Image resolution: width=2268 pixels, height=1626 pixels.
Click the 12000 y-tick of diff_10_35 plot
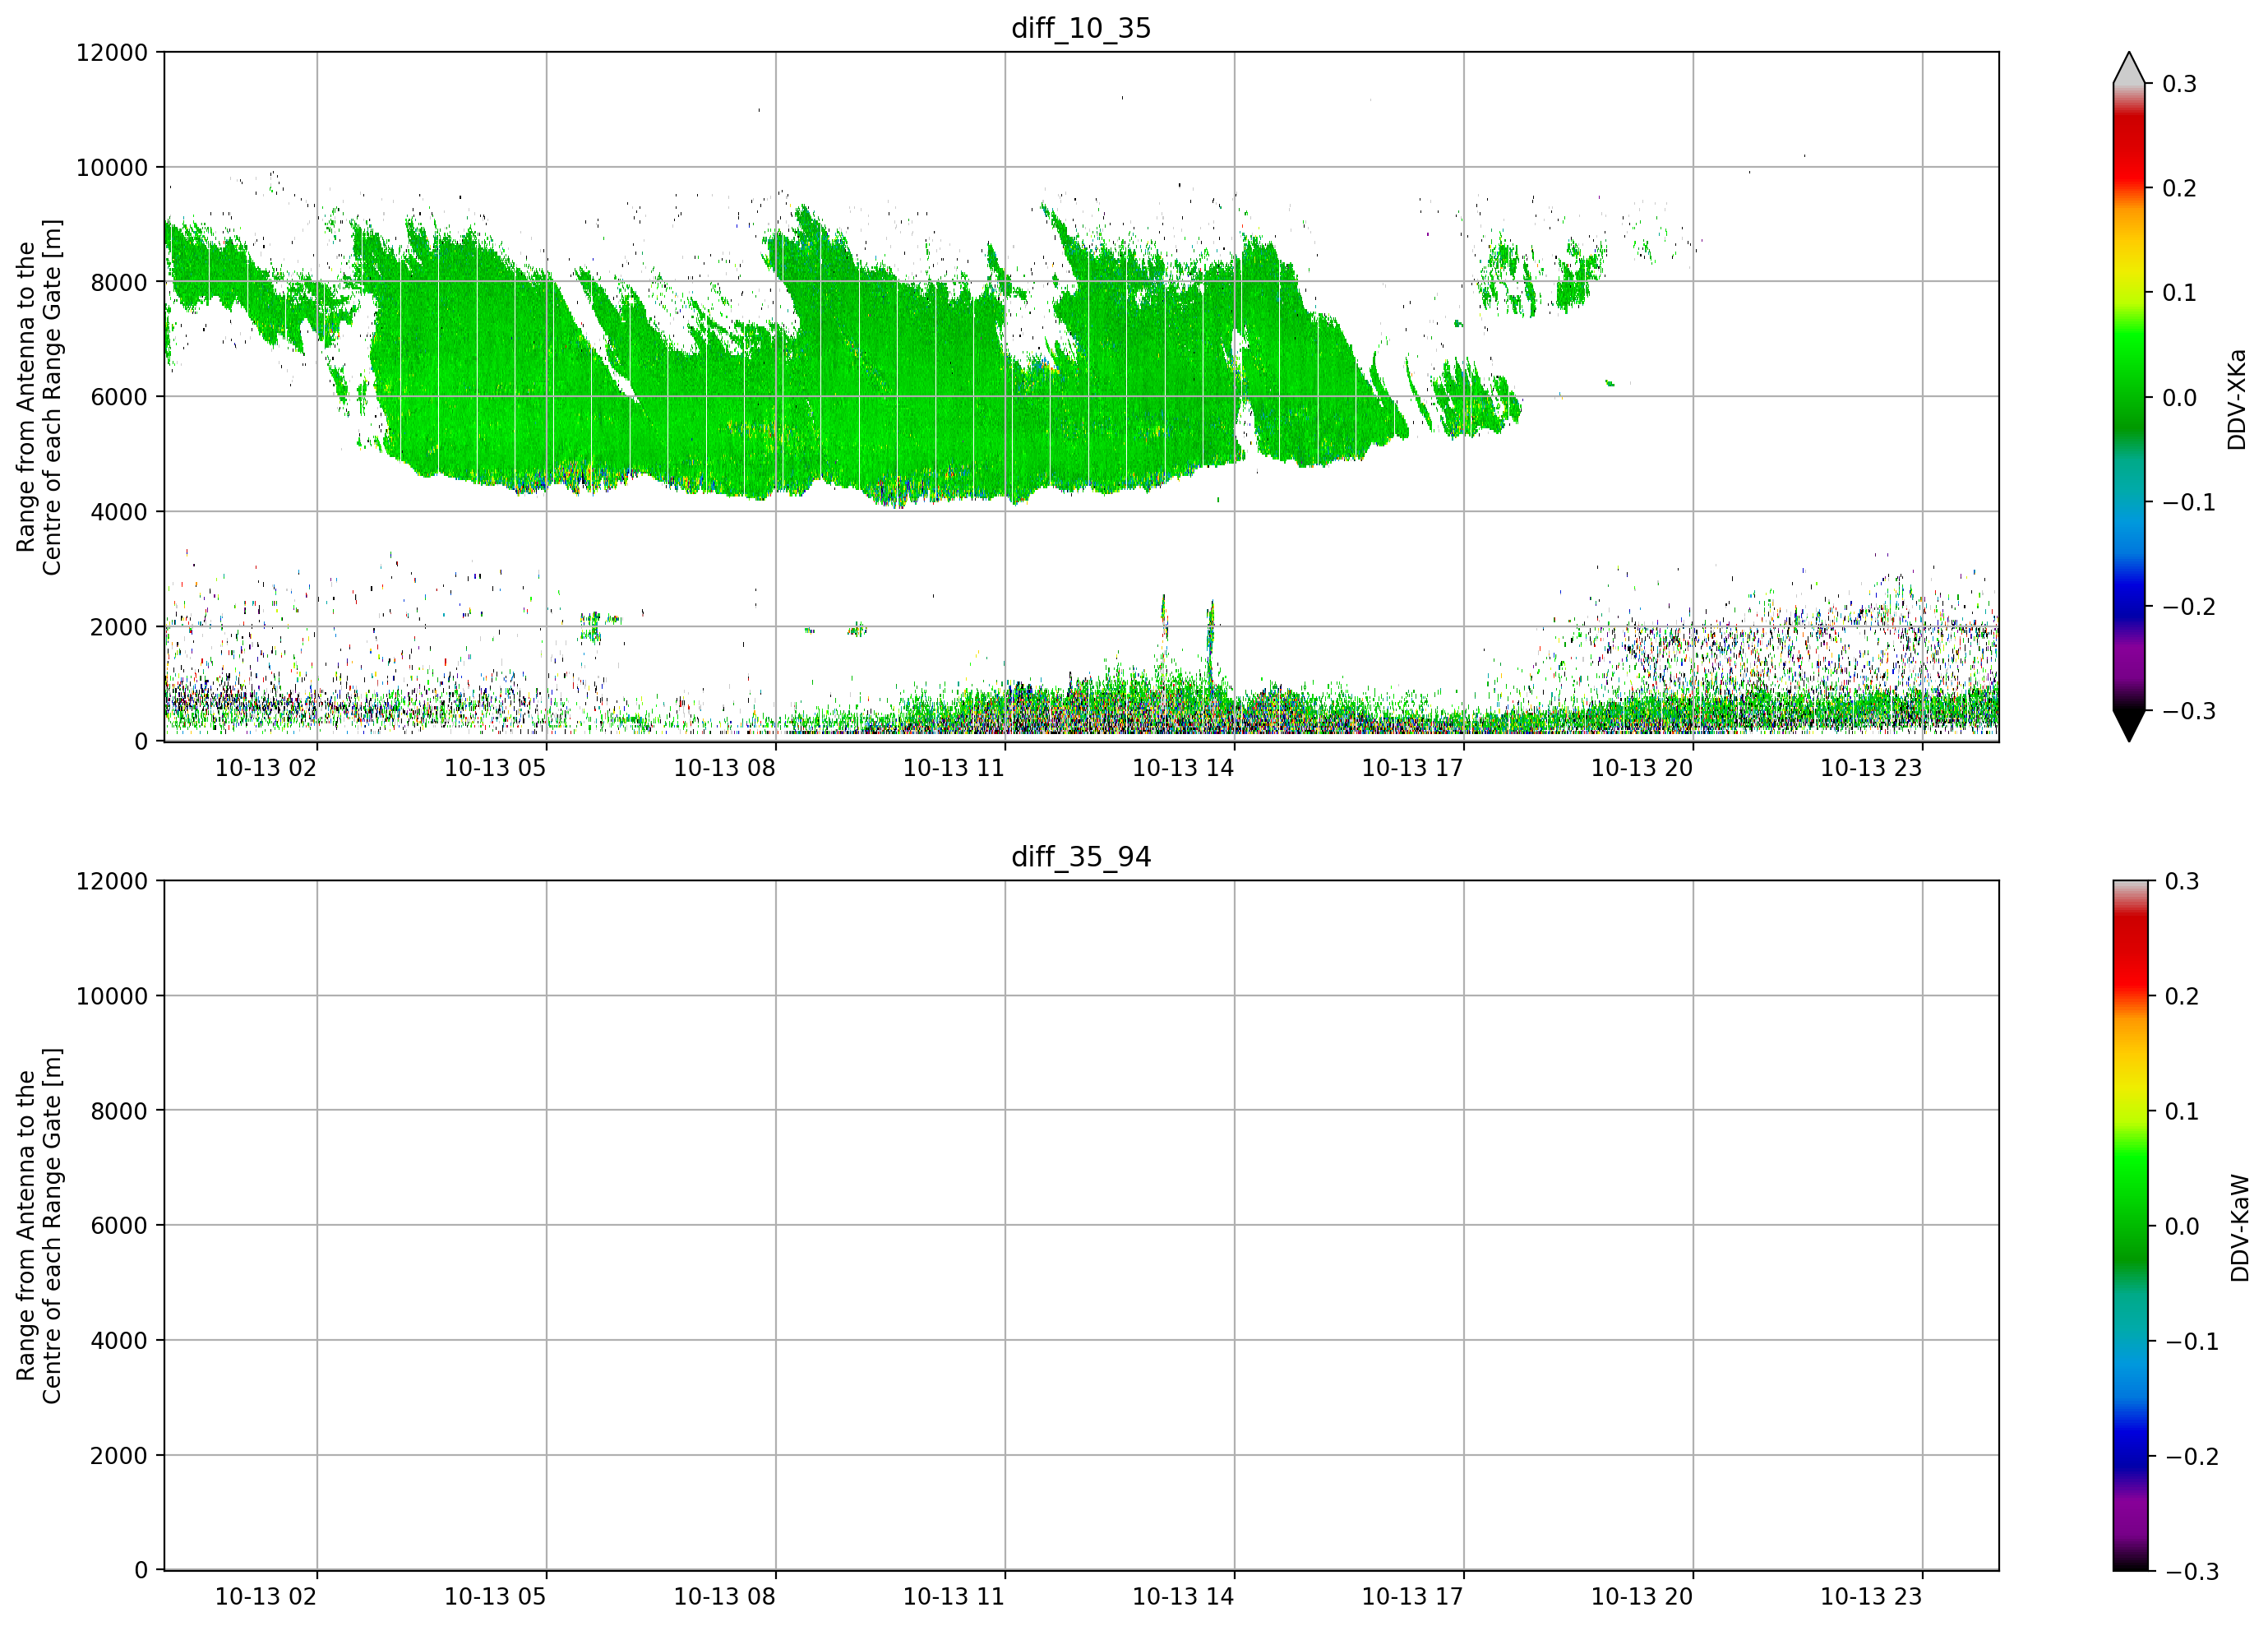click(x=112, y=52)
